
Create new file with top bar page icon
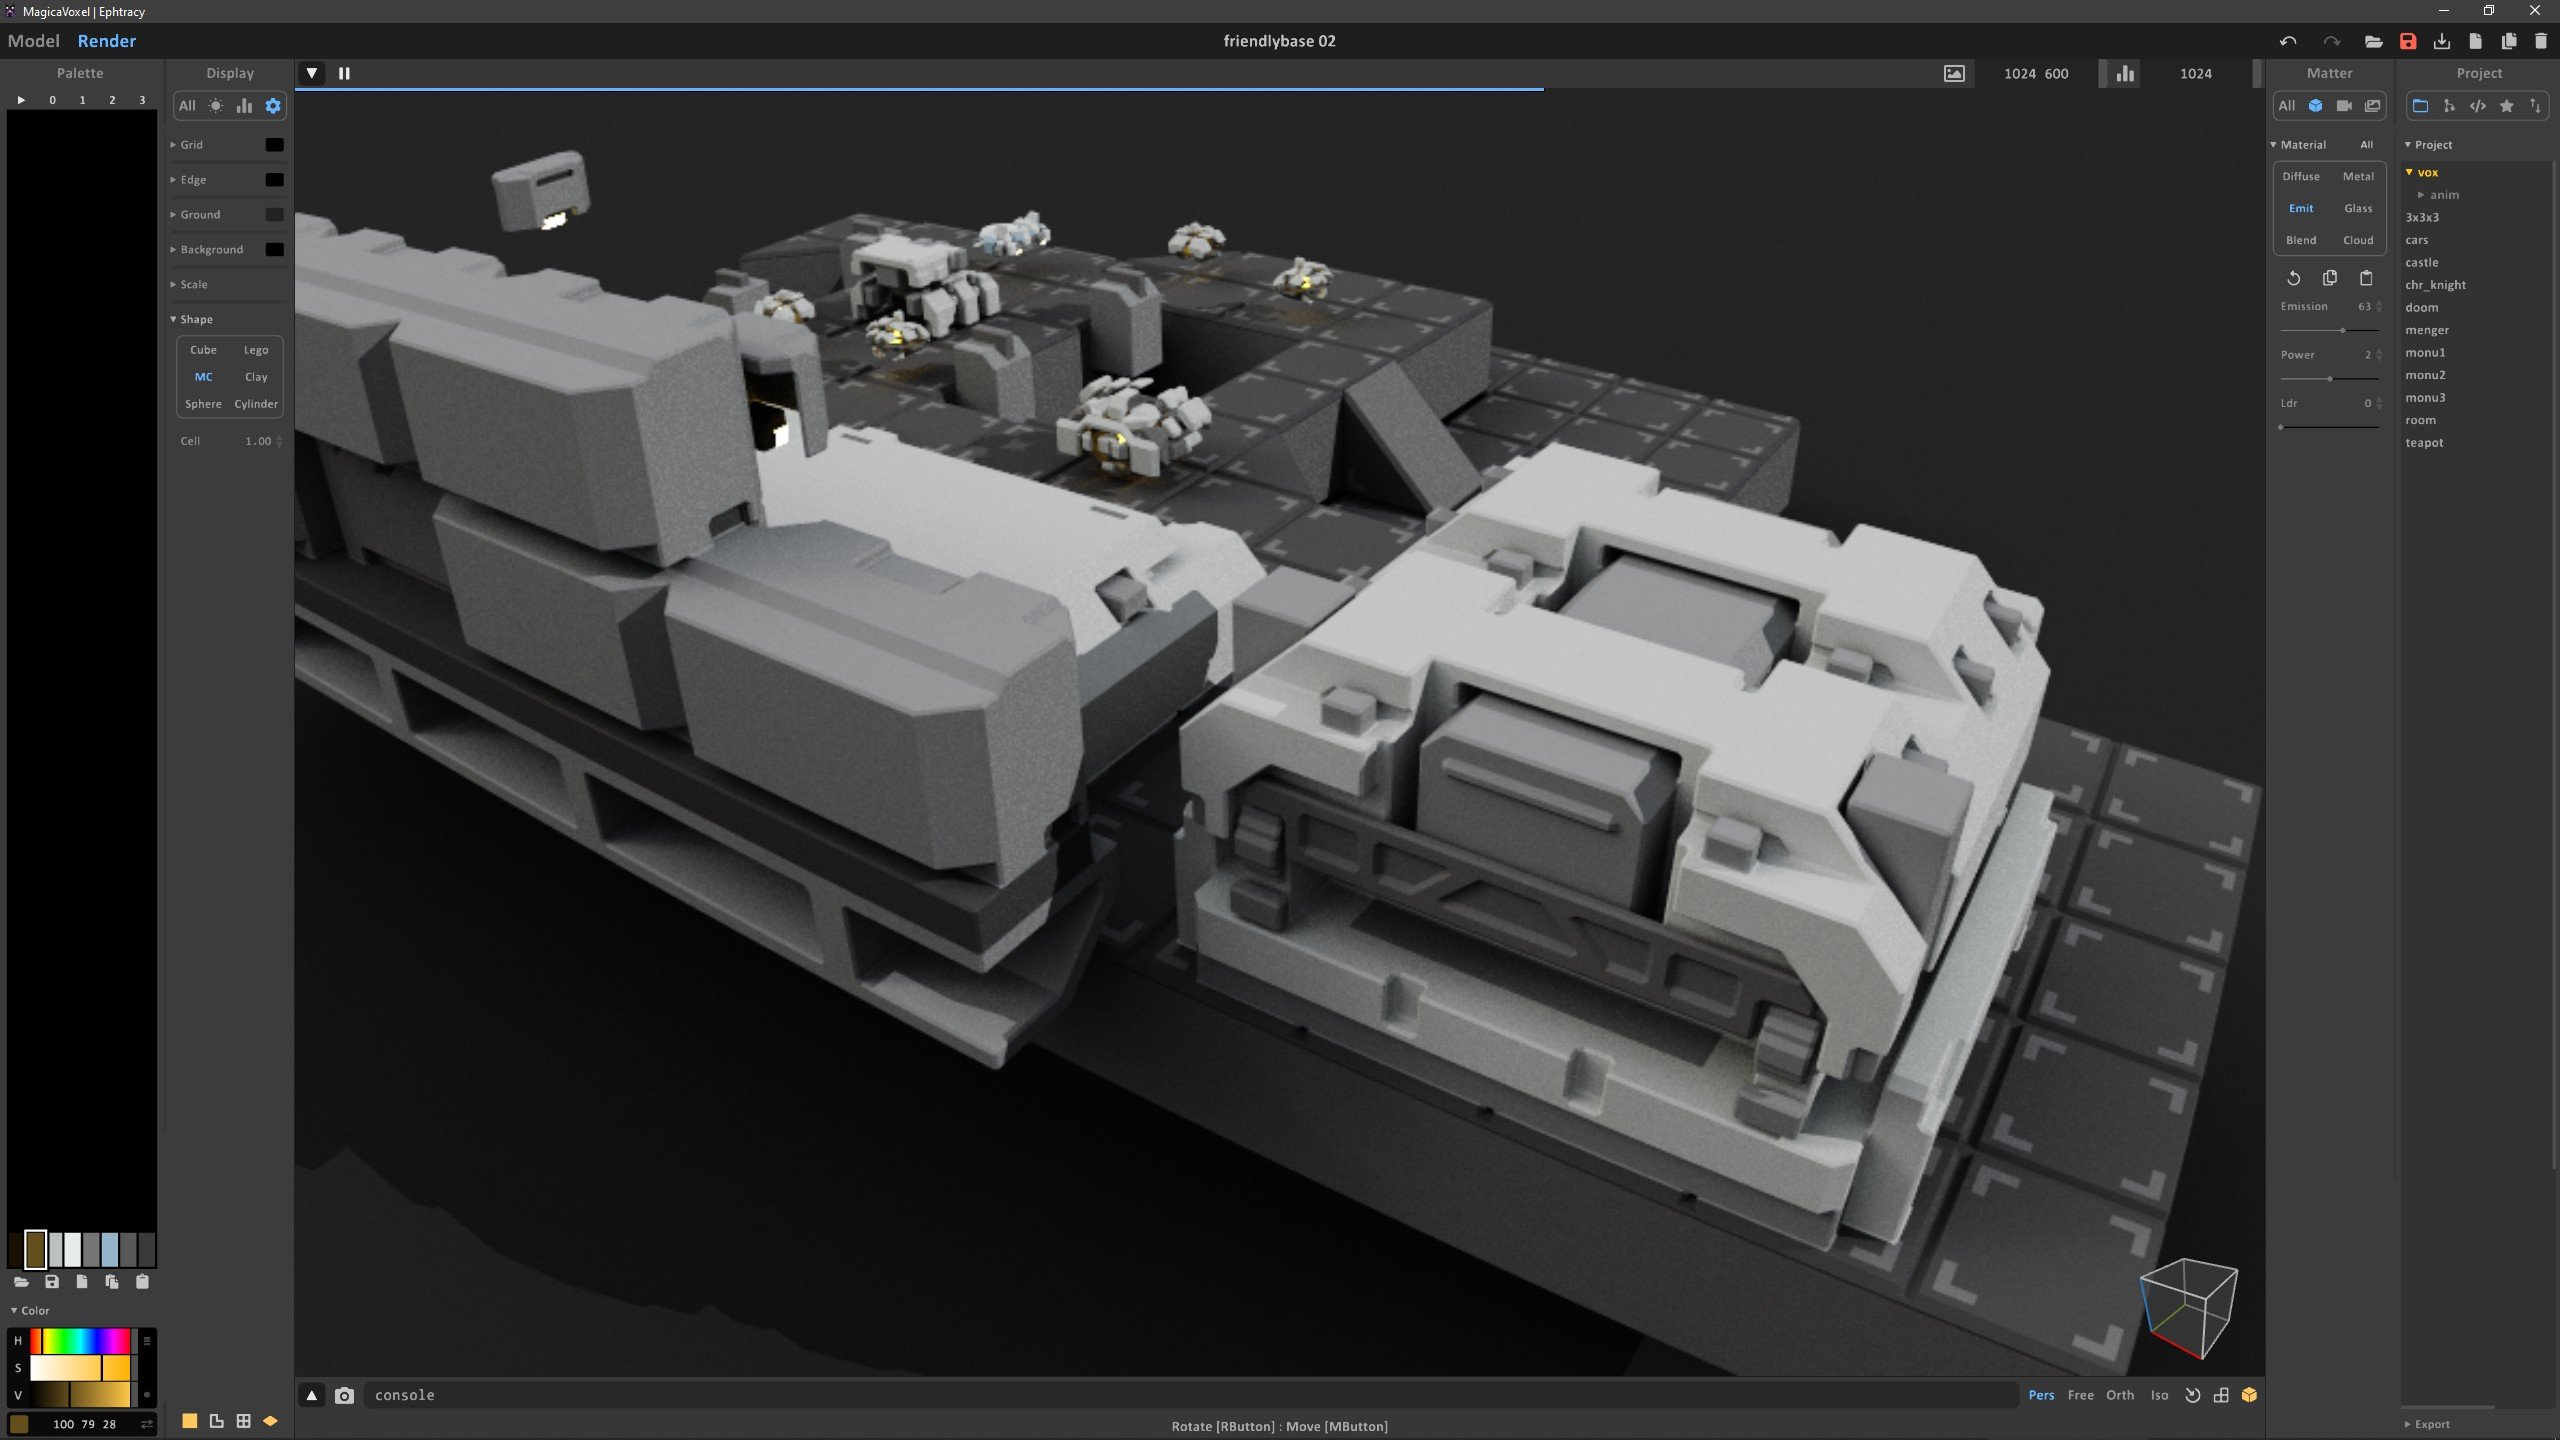click(2475, 41)
